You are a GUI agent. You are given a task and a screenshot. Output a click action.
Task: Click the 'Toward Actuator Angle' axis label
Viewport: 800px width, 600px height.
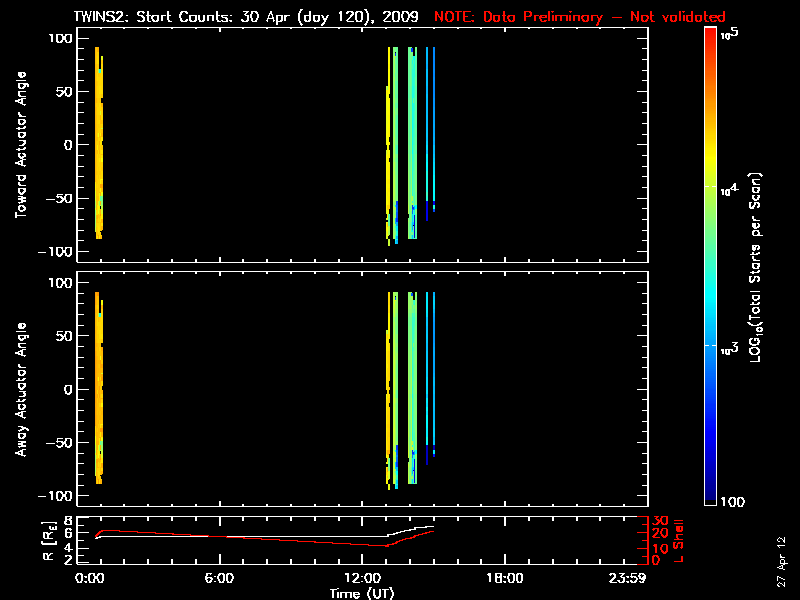19,146
